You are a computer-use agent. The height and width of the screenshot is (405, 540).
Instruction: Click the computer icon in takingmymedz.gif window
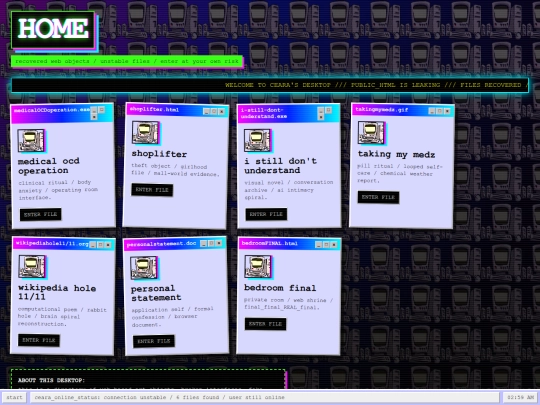371,133
